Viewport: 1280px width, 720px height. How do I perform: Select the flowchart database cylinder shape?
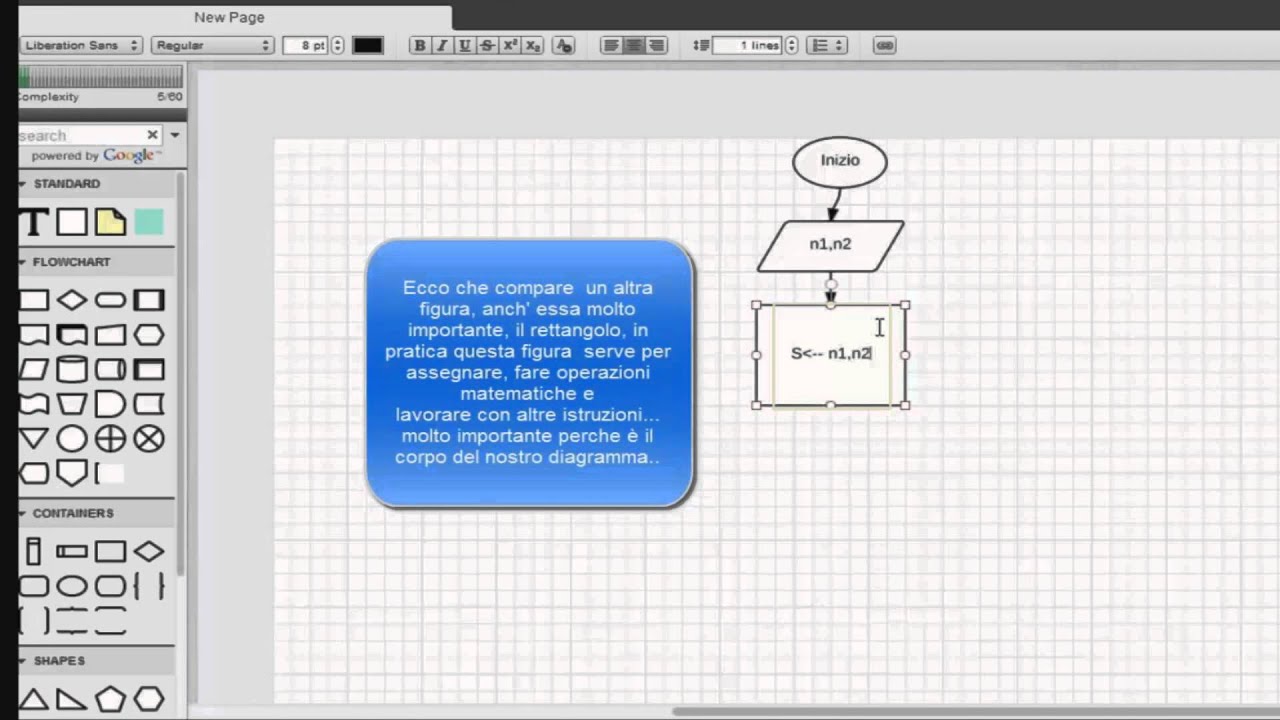tap(71, 369)
